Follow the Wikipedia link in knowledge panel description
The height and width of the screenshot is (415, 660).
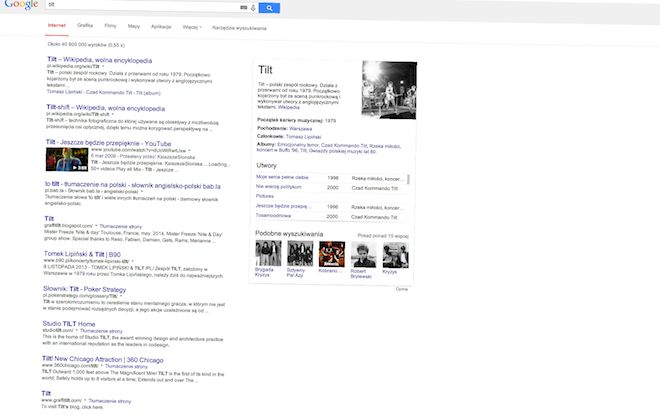click(x=289, y=107)
